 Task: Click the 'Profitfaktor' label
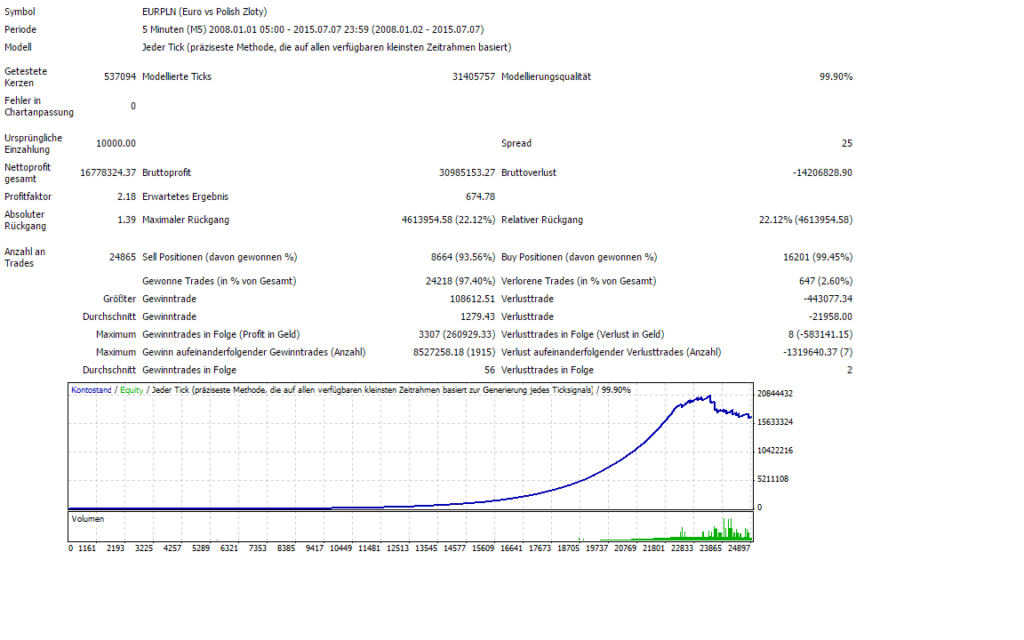point(27,197)
